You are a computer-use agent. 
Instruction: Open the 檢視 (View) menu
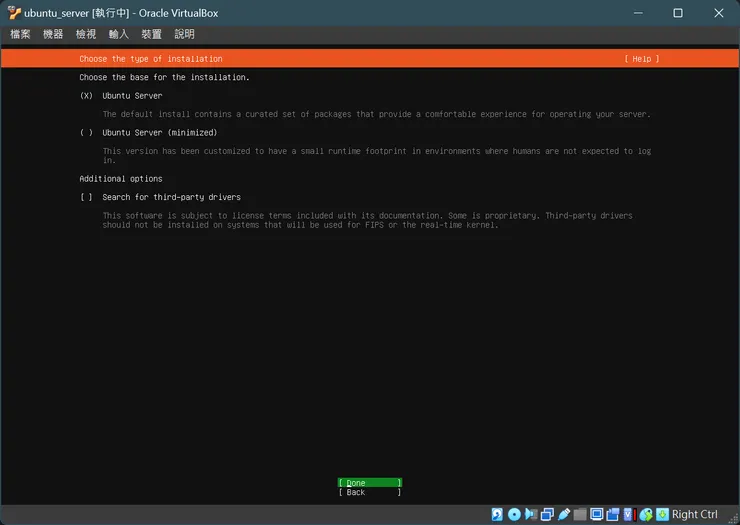pos(86,34)
